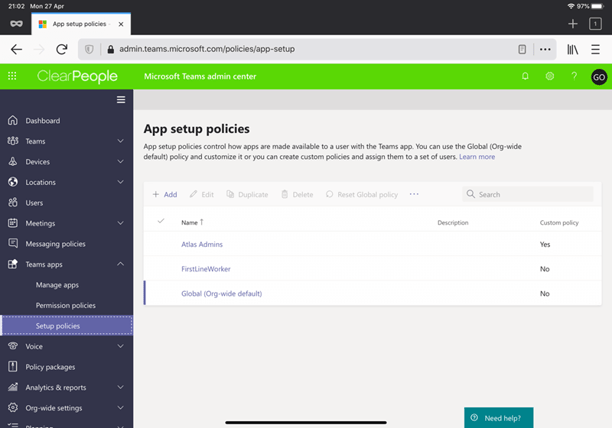Screen dimensions: 612x428
Task: Click the Voice phone icon
Action: pyautogui.click(x=12, y=346)
